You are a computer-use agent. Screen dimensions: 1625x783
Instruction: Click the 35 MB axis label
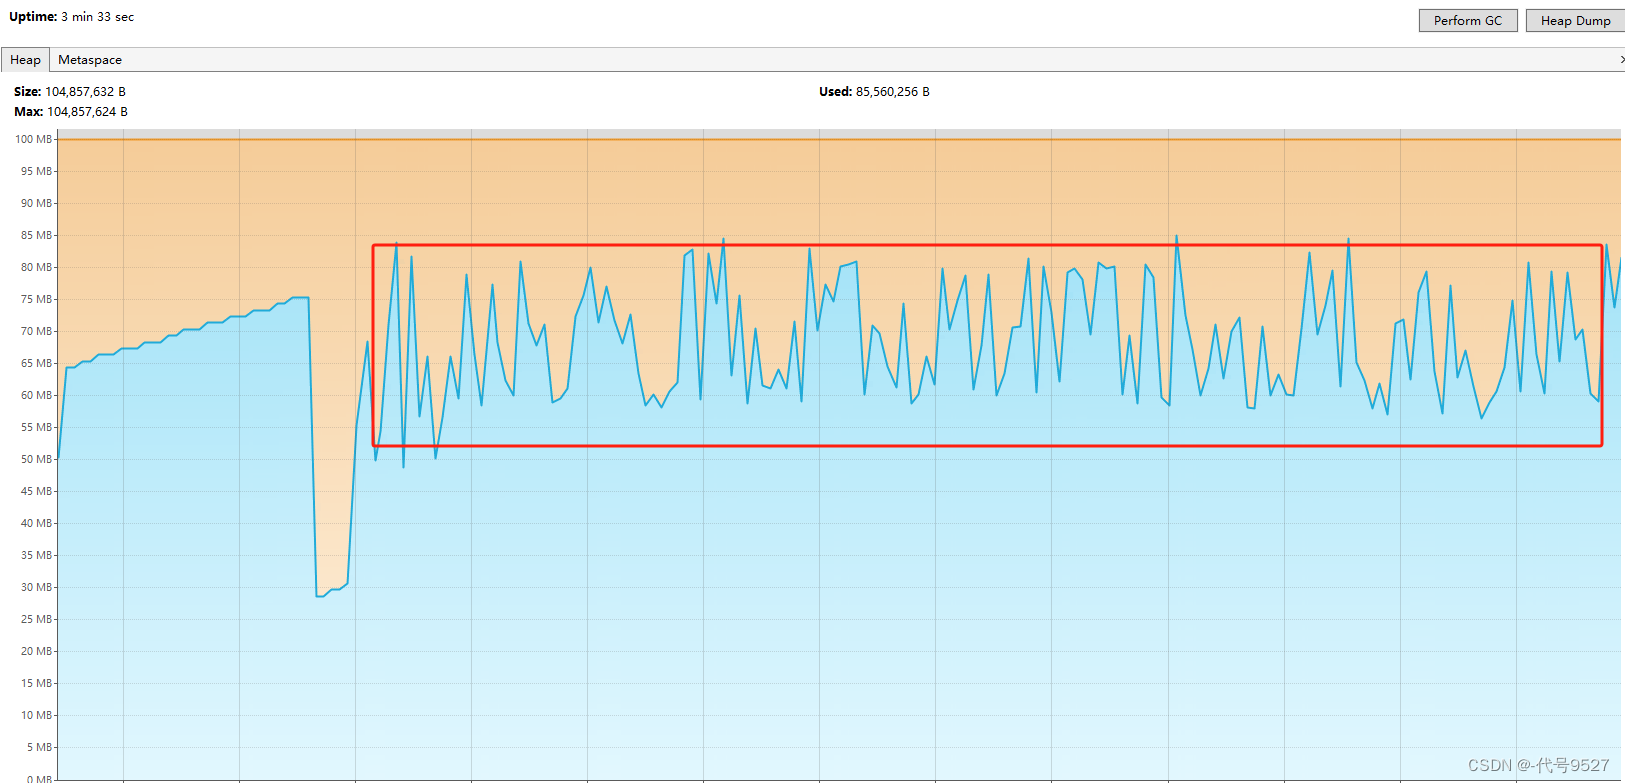point(36,555)
